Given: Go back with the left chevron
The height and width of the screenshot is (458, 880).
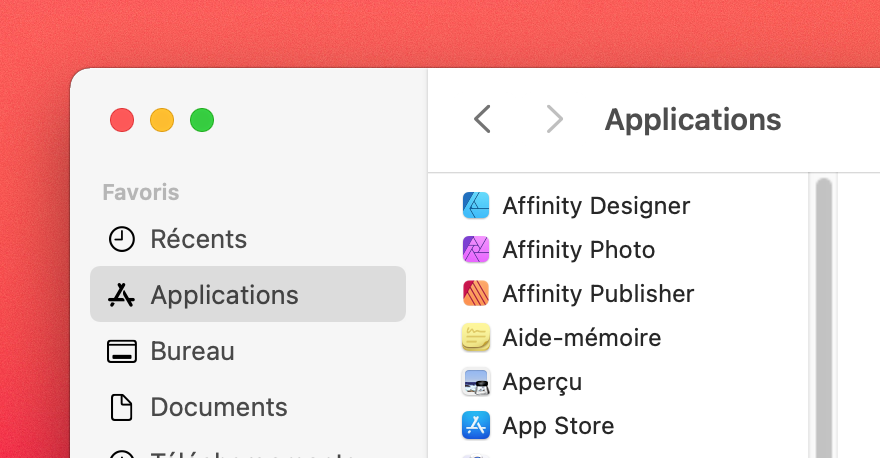Looking at the screenshot, I should point(482,120).
